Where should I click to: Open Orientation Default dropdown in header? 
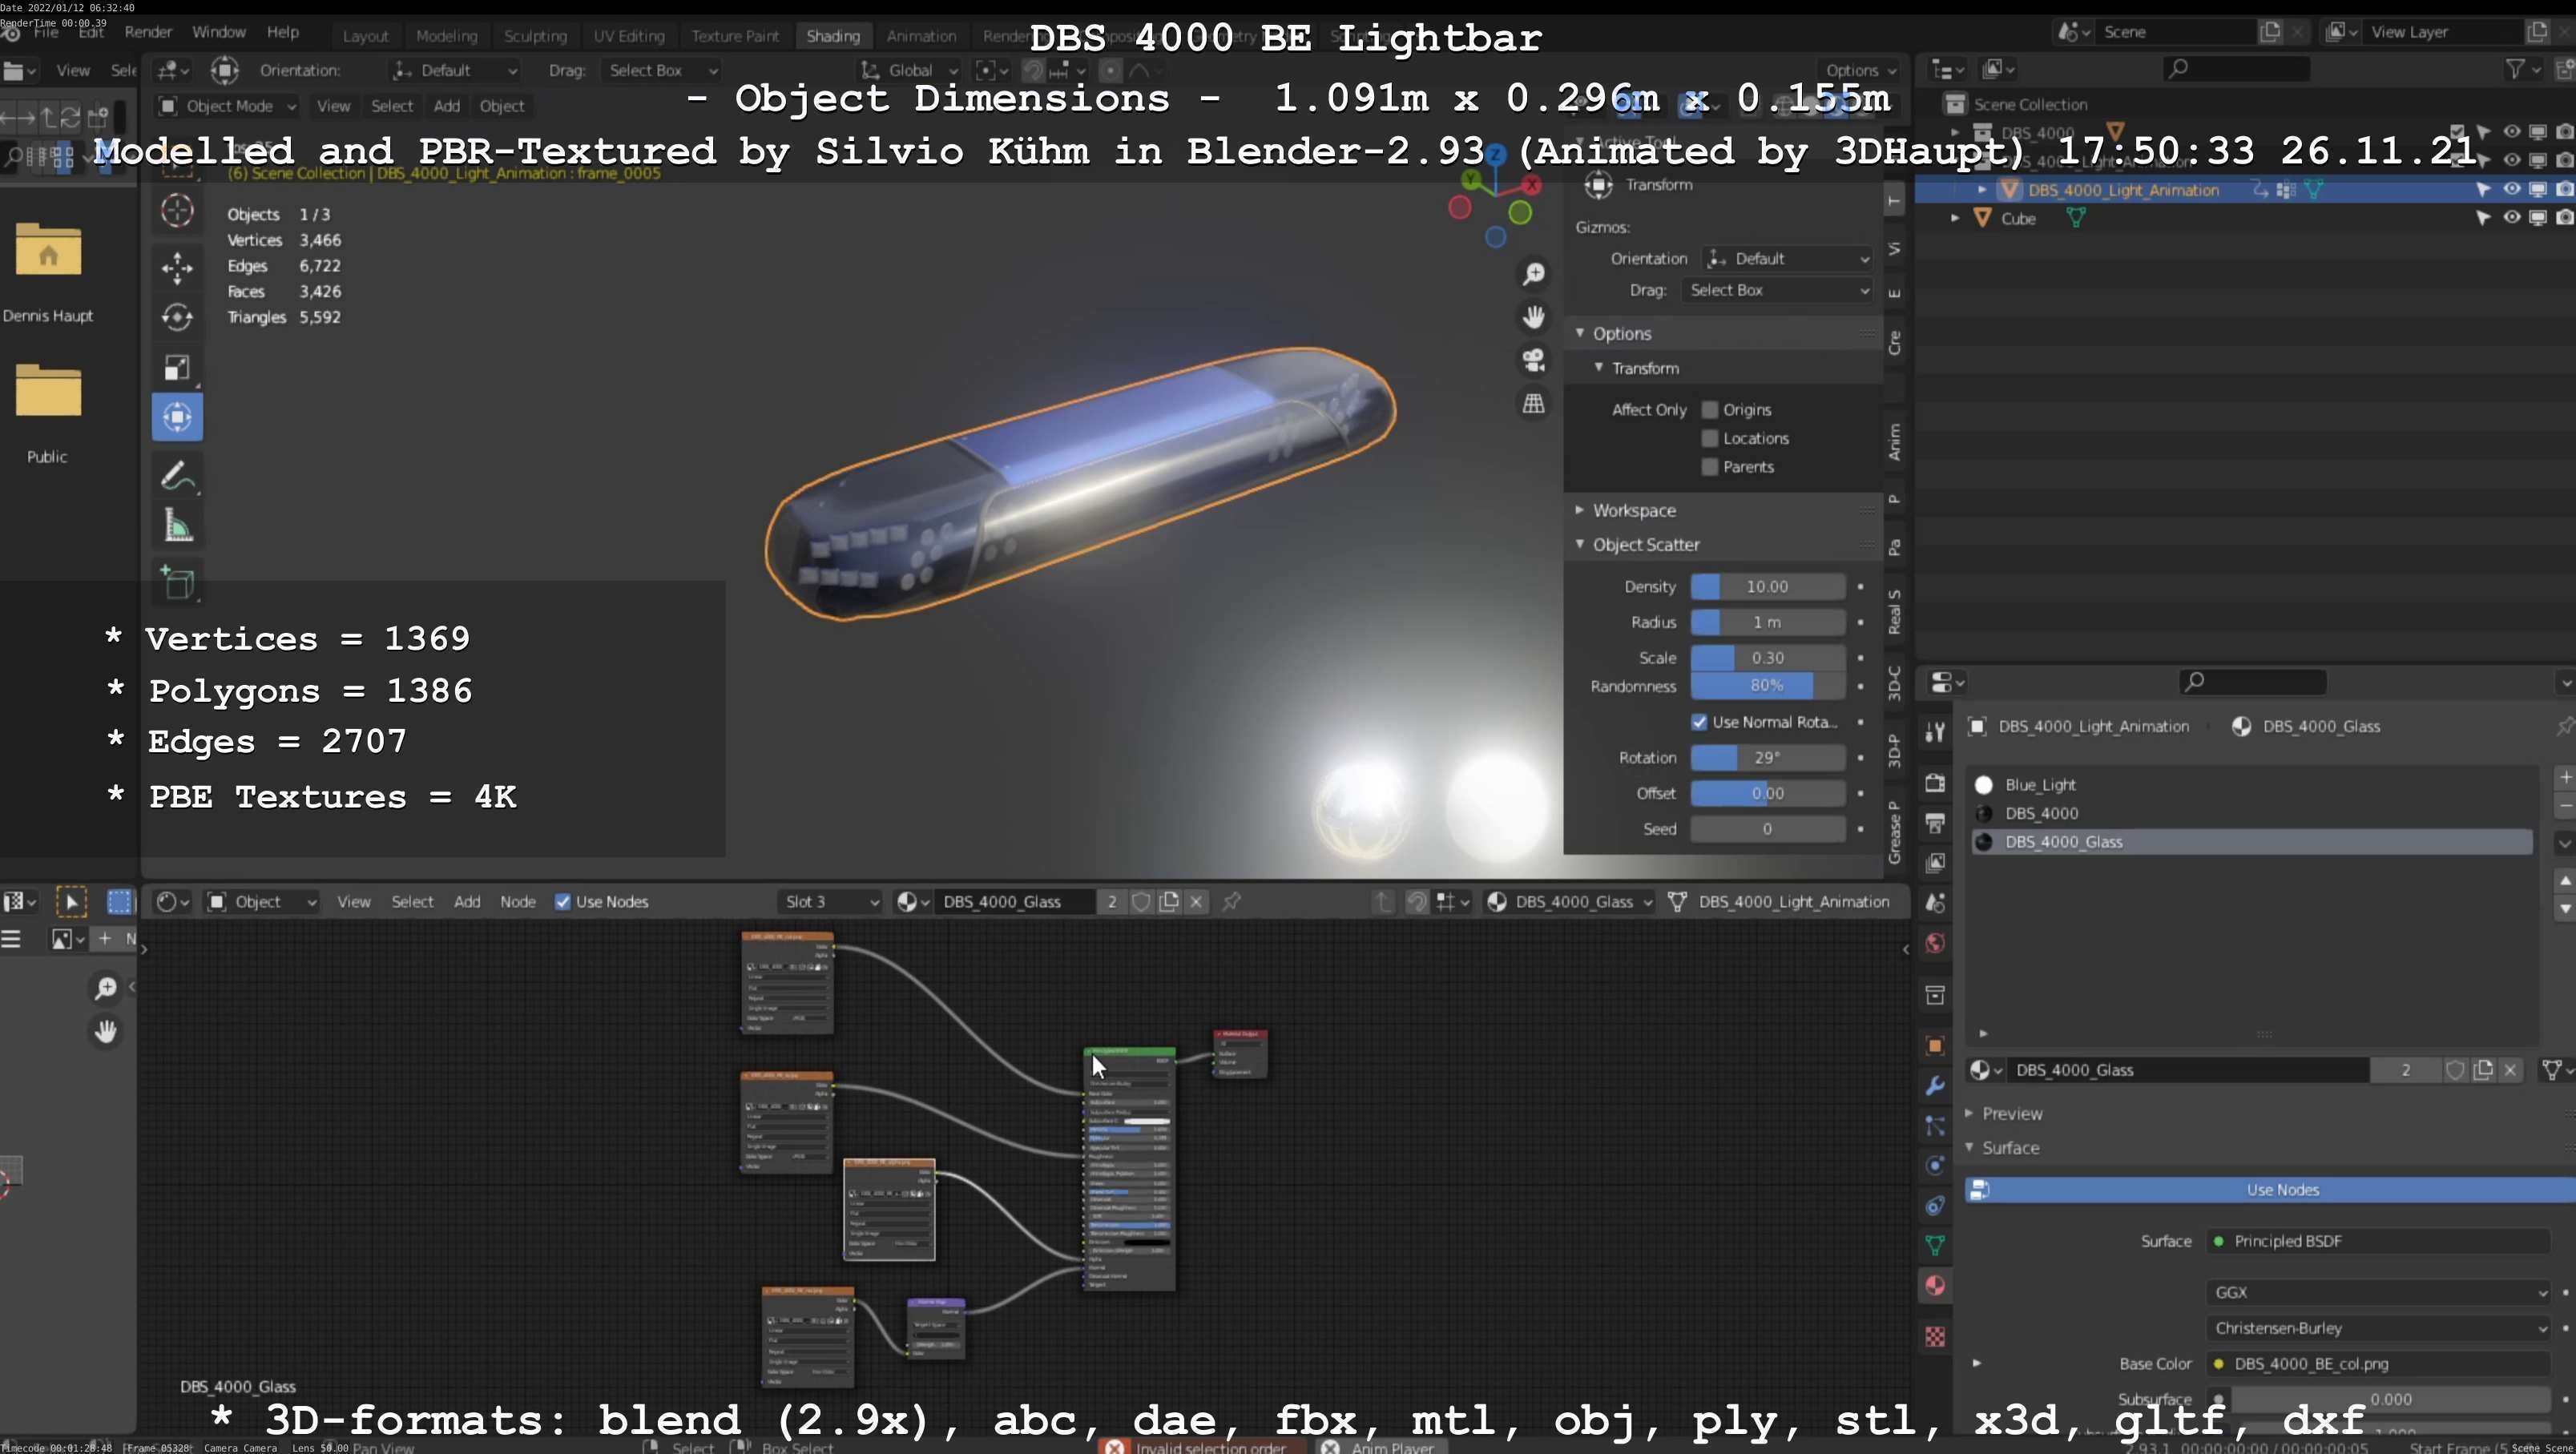[455, 71]
